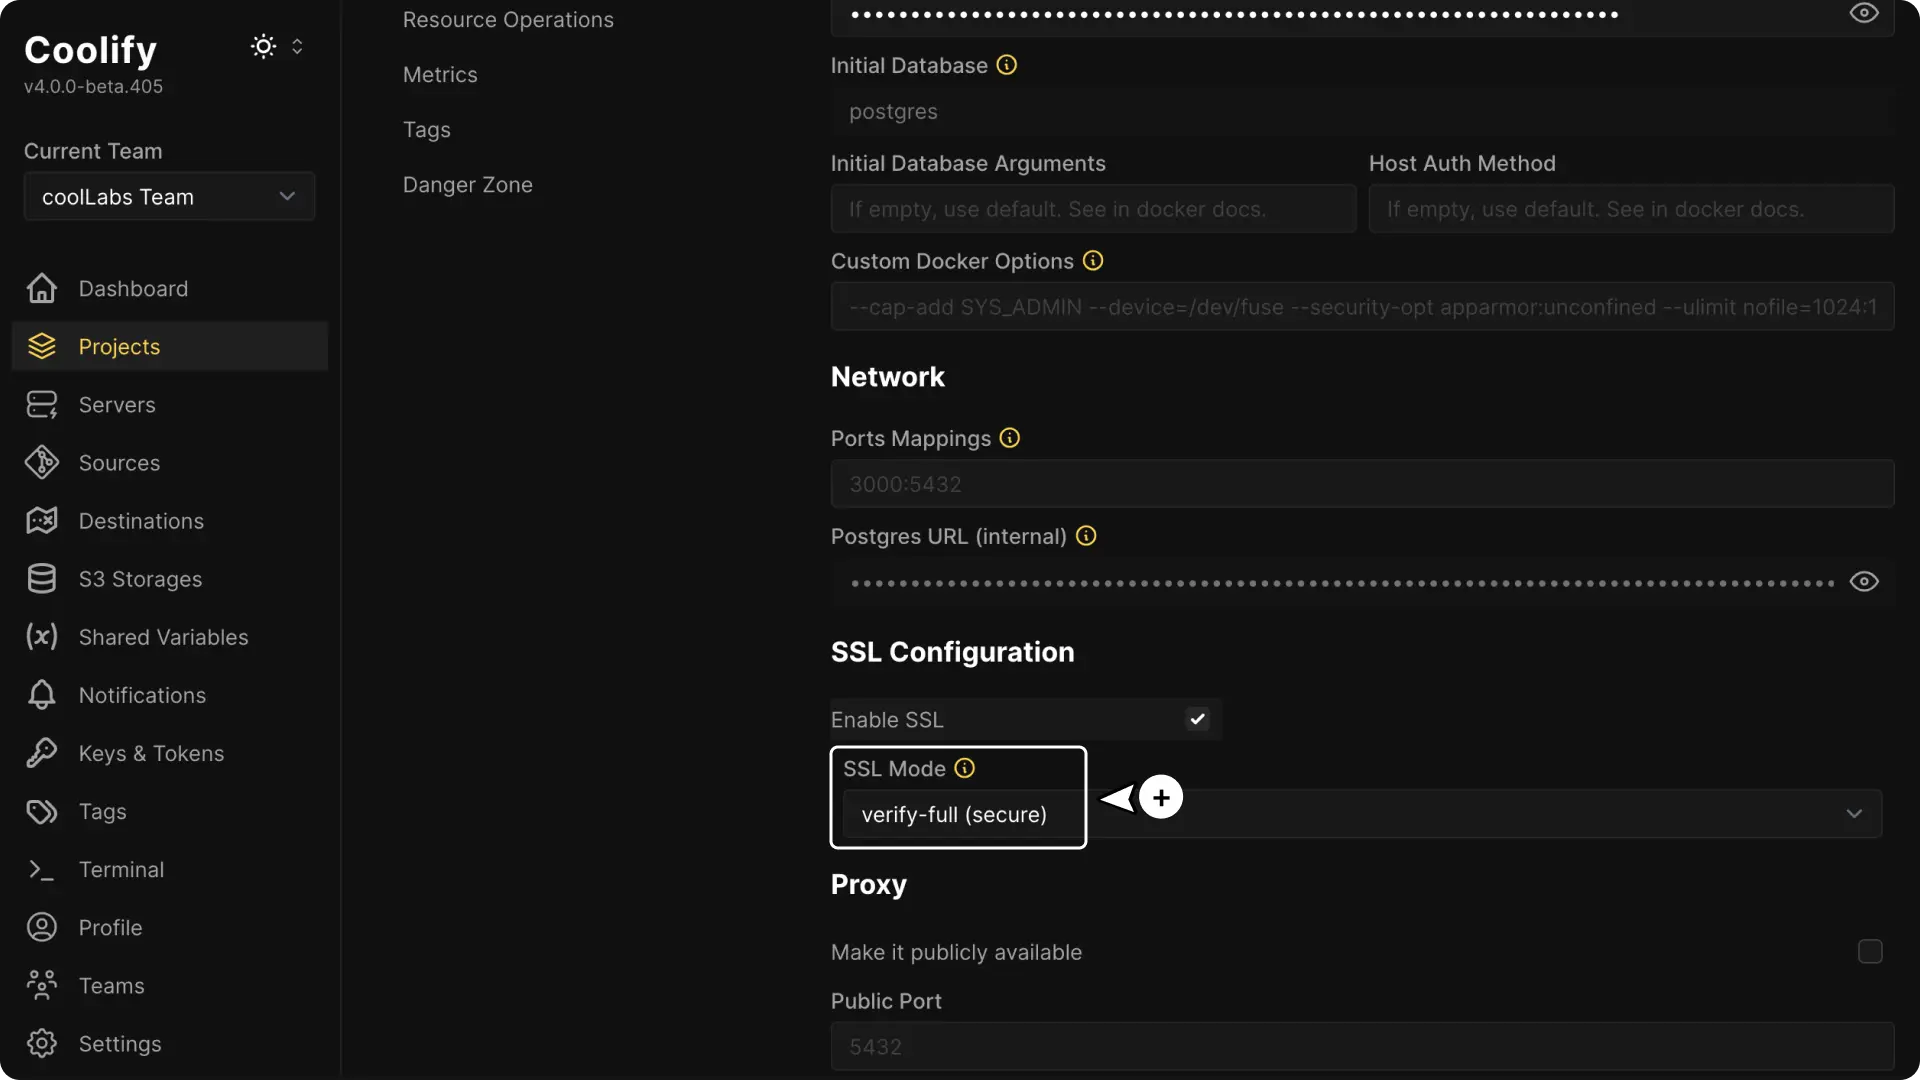Image resolution: width=1920 pixels, height=1080 pixels.
Task: Open Keys & Tokens
Action: click(x=151, y=753)
